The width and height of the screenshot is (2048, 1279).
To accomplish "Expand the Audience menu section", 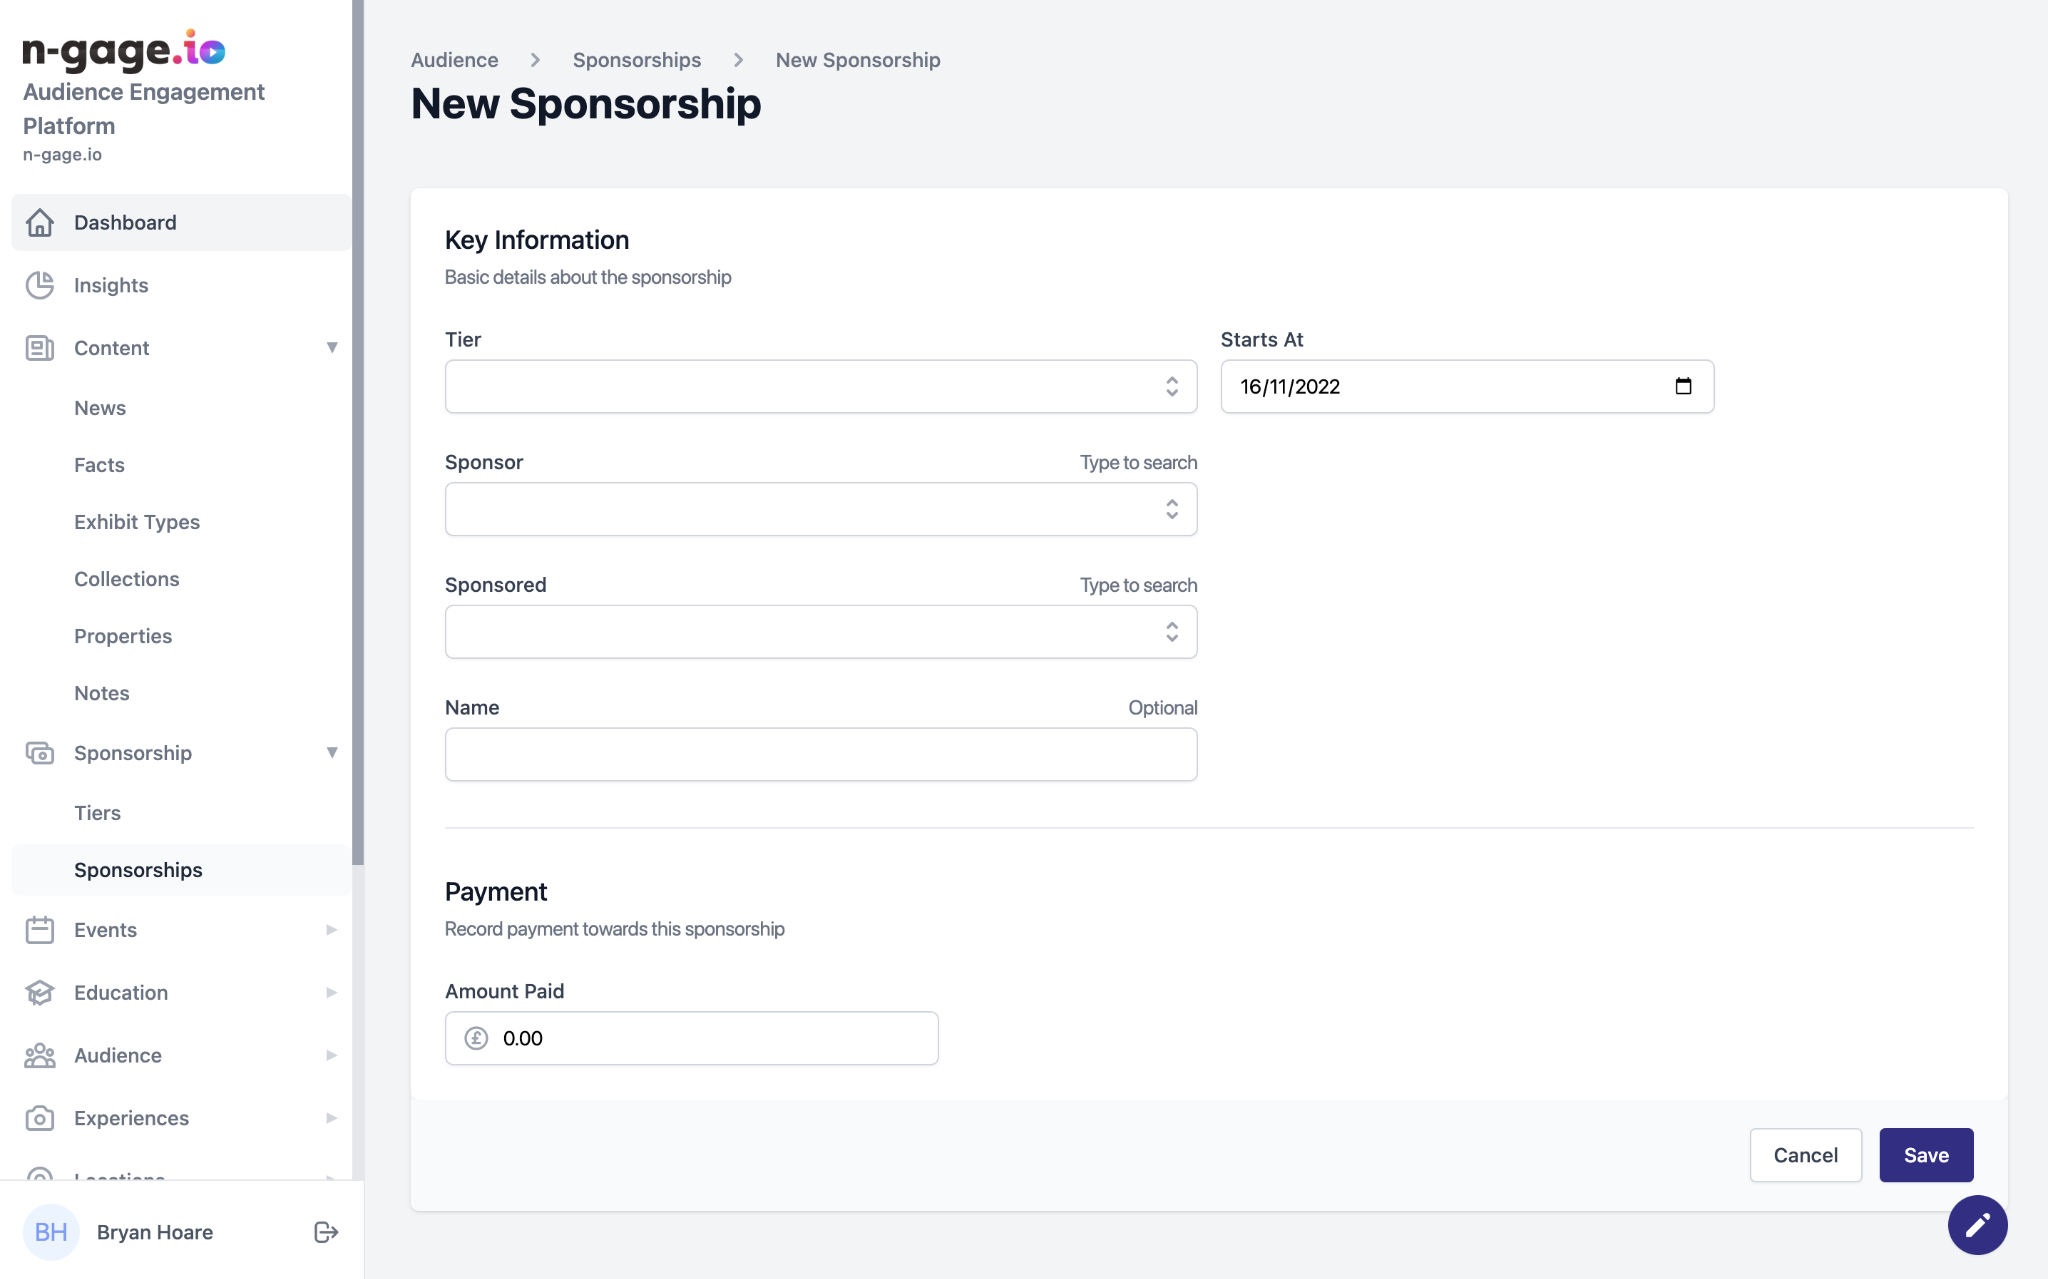I will [332, 1056].
